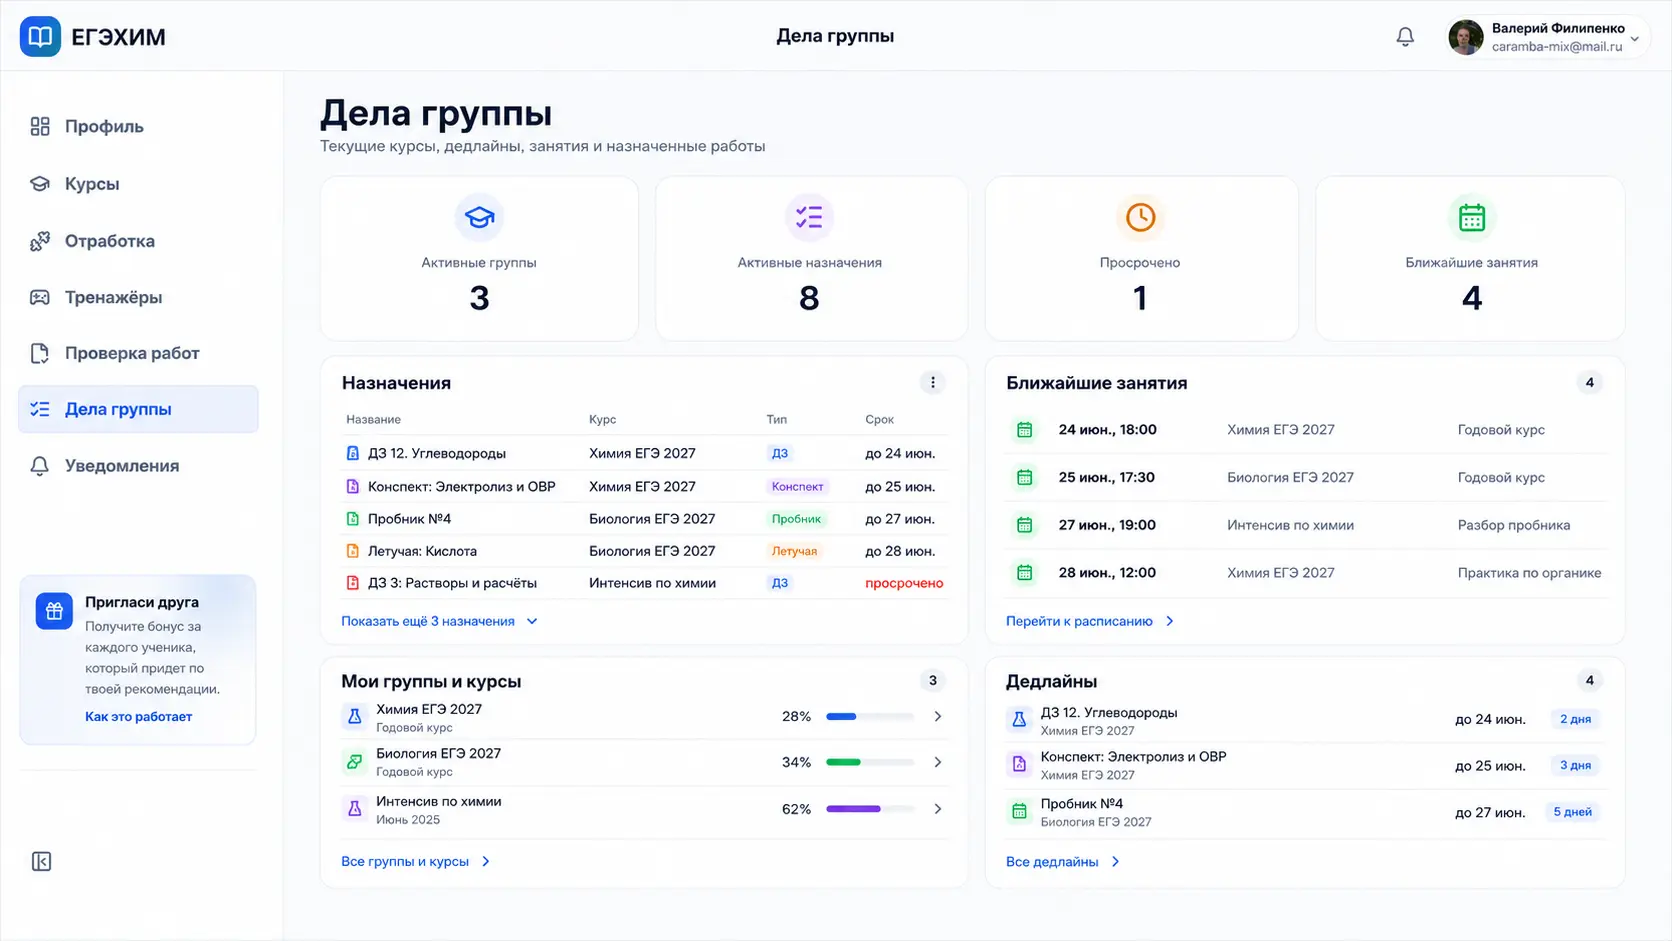Click the clock icon on Просрочено card
1672x941 pixels.
click(x=1140, y=217)
